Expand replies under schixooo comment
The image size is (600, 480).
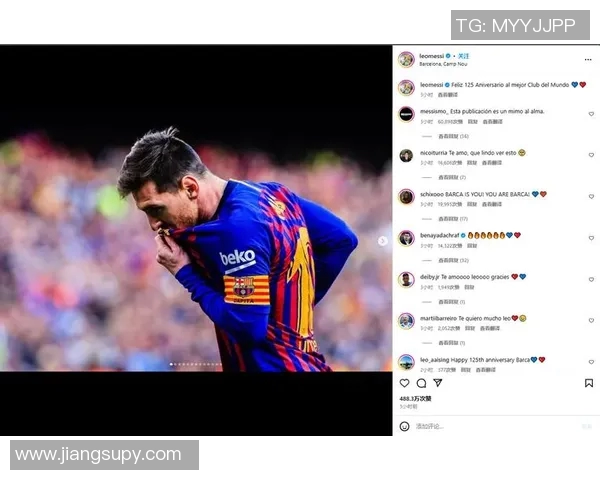[x=453, y=219]
